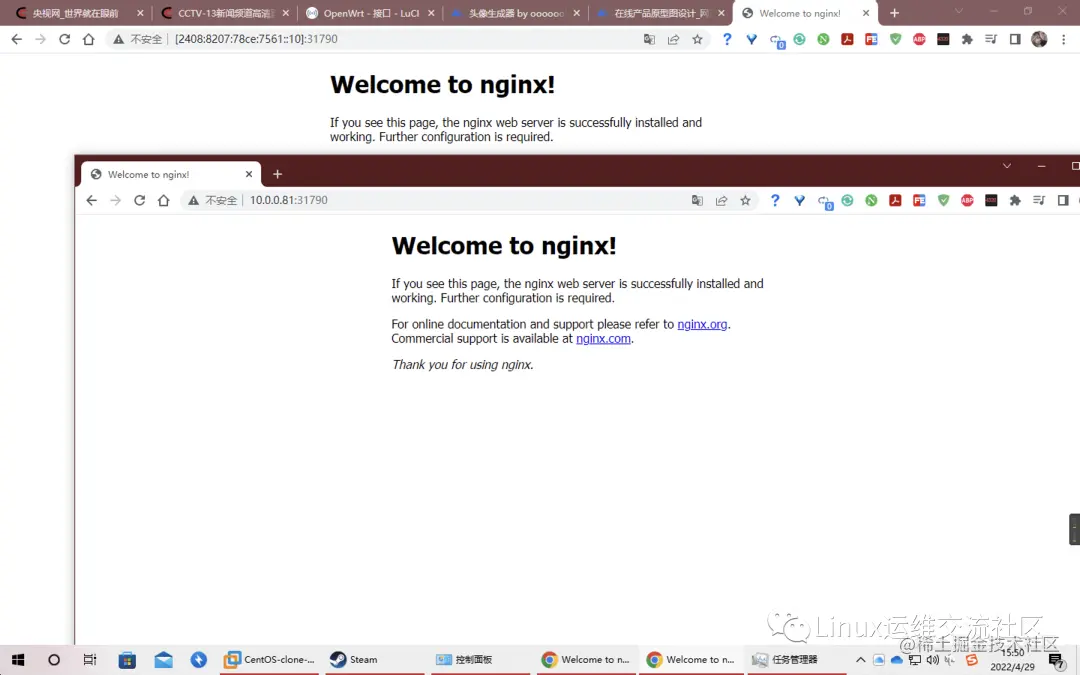Click the volume icon in the system tray

click(933, 660)
